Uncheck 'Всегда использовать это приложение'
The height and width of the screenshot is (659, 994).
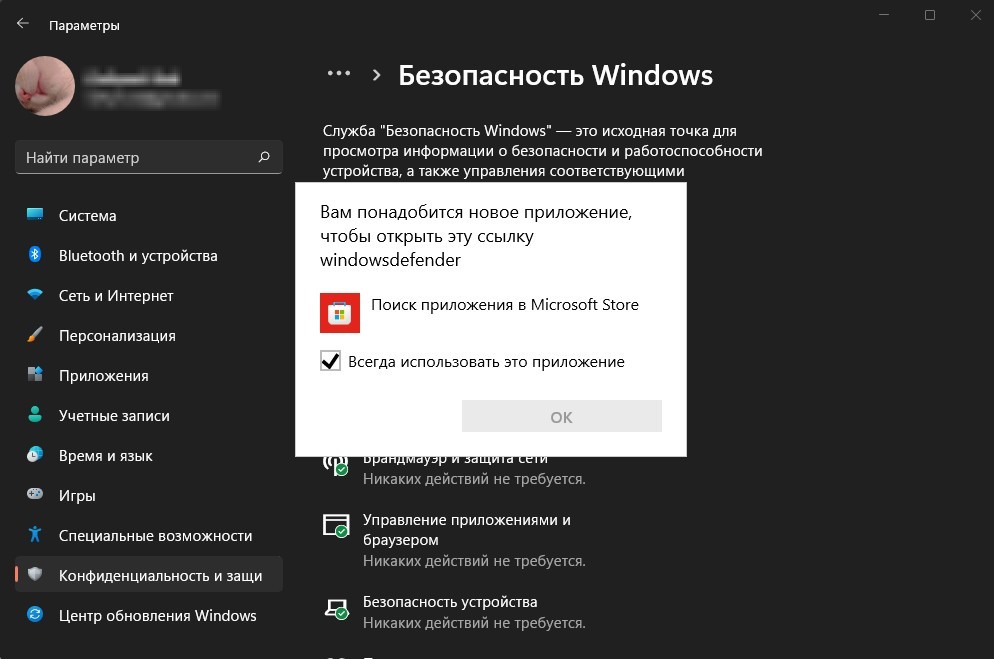(330, 361)
